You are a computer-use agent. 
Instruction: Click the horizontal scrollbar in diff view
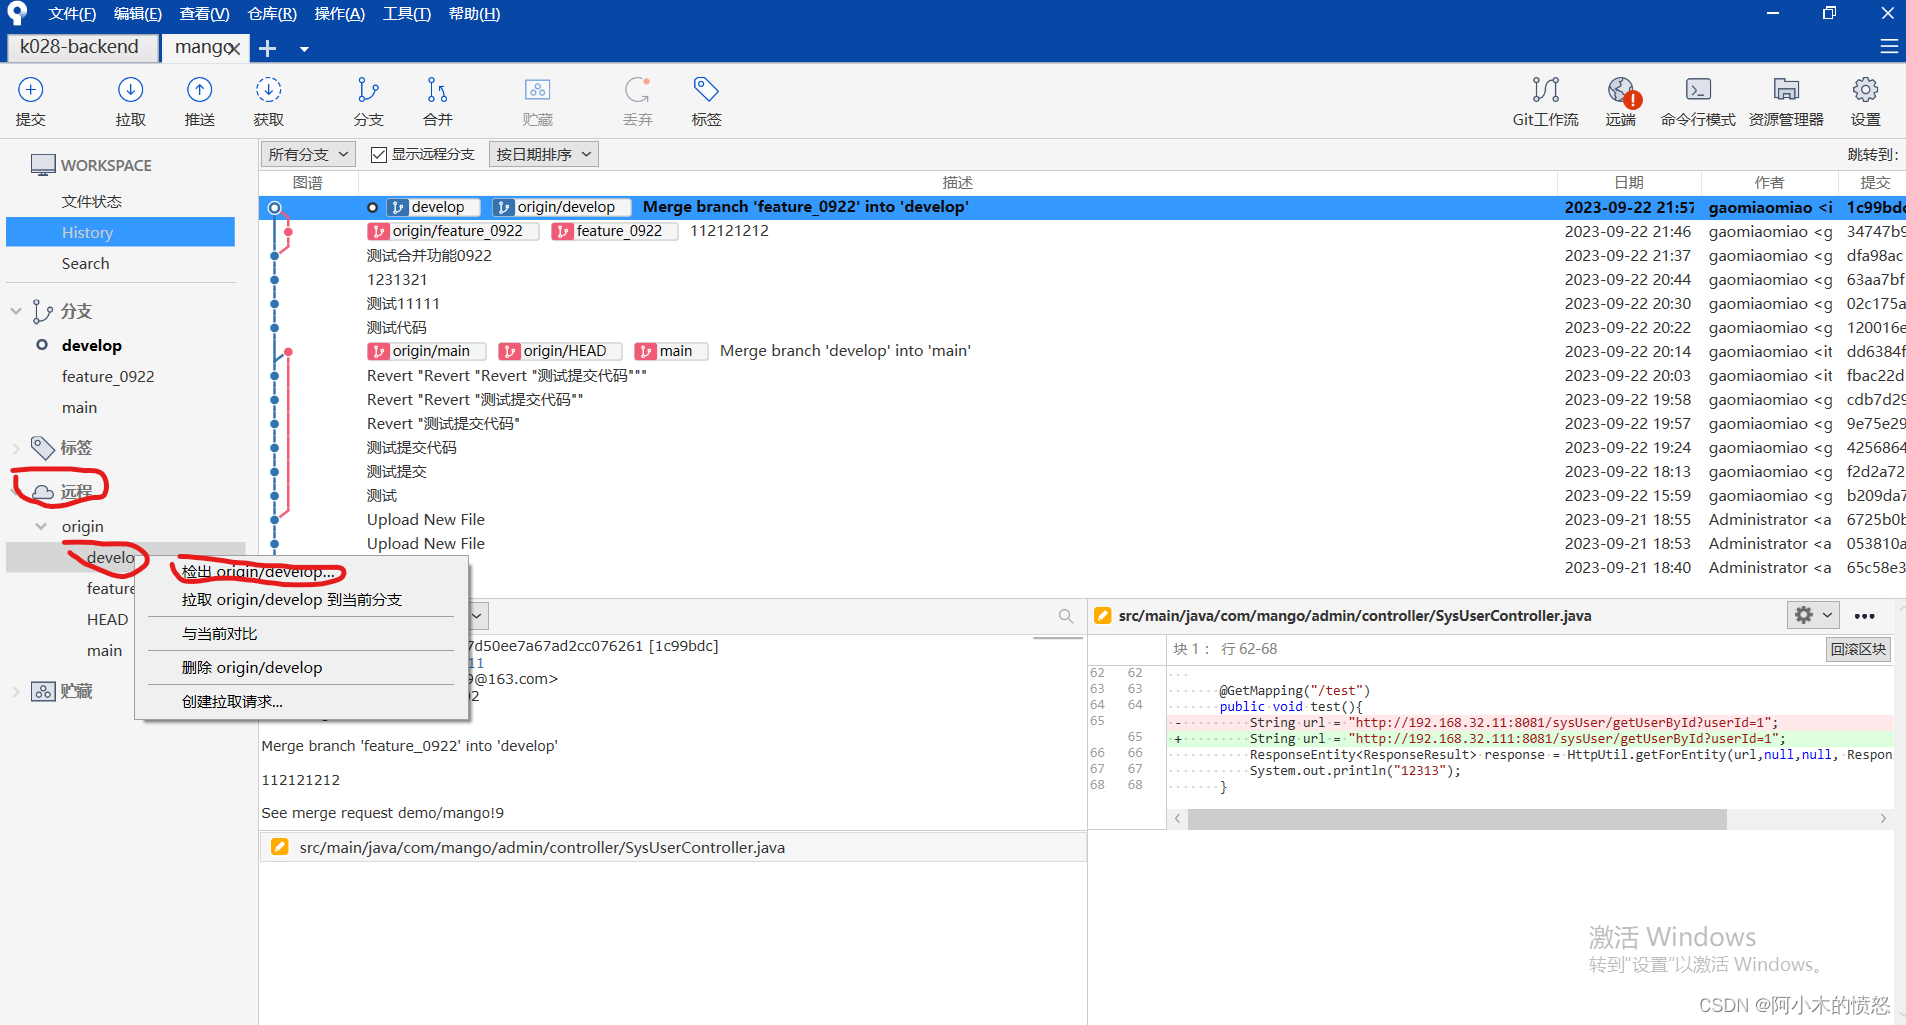1457,819
